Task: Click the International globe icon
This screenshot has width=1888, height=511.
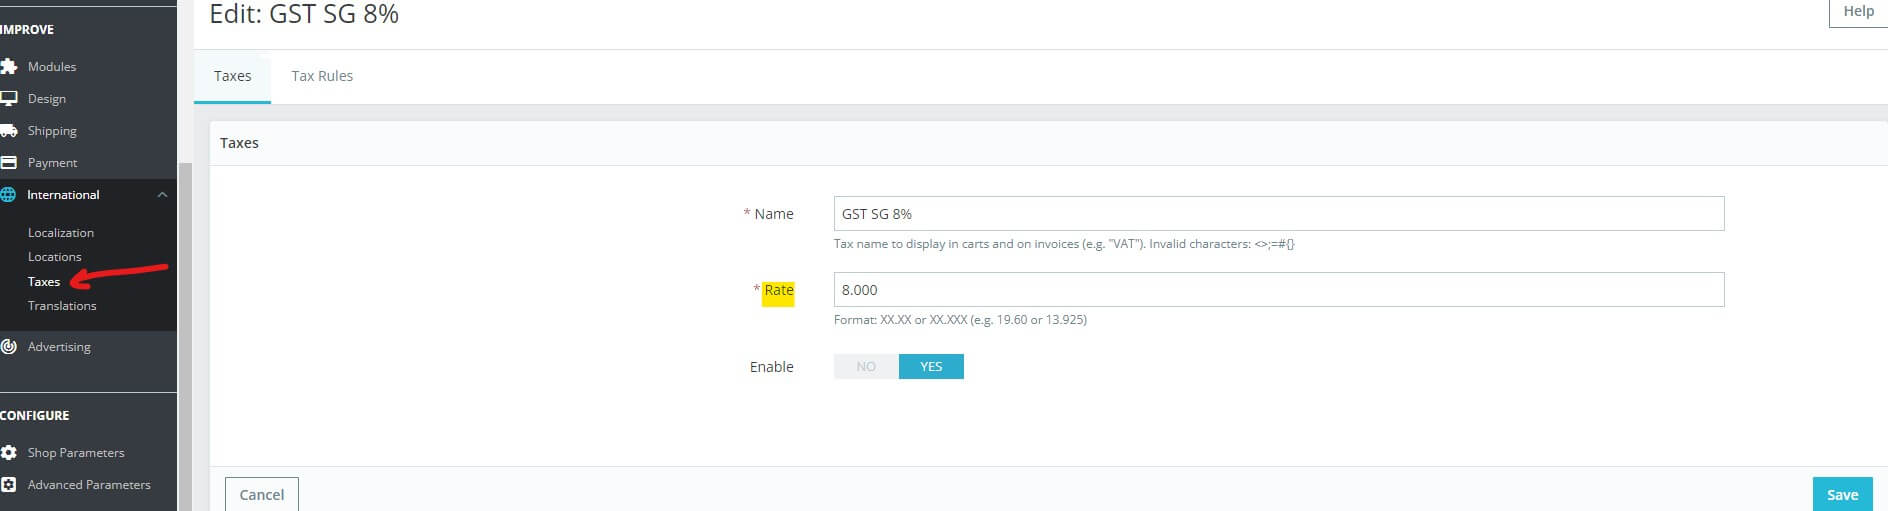Action: tap(9, 195)
